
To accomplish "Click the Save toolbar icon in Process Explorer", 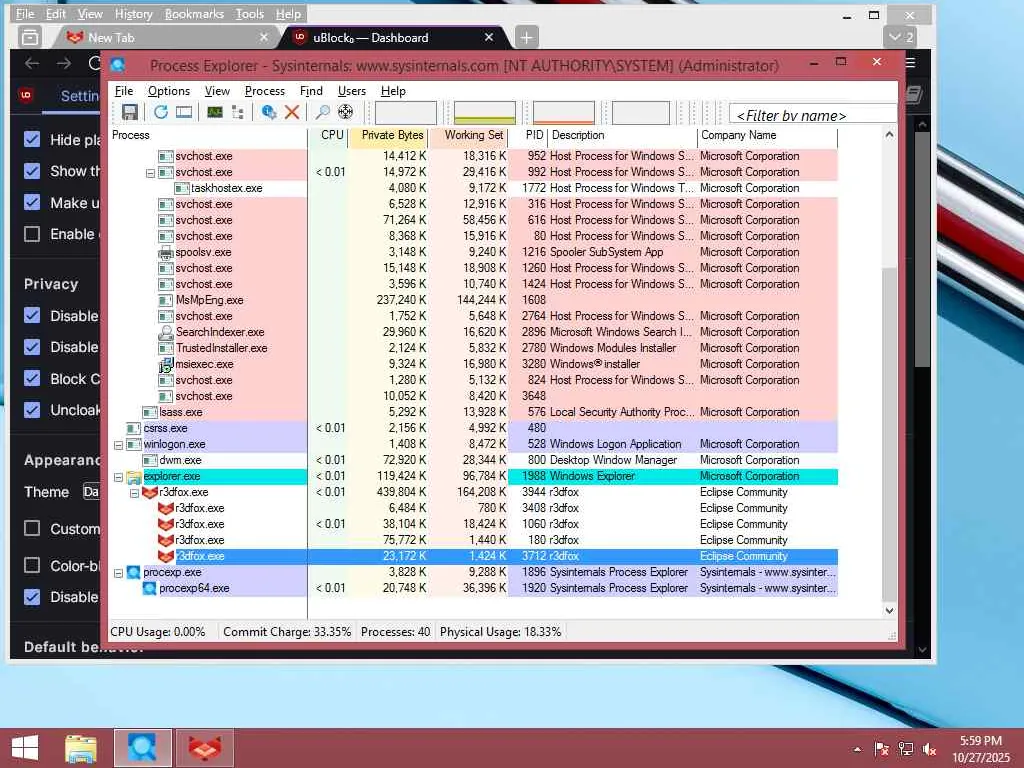I will coord(129,112).
